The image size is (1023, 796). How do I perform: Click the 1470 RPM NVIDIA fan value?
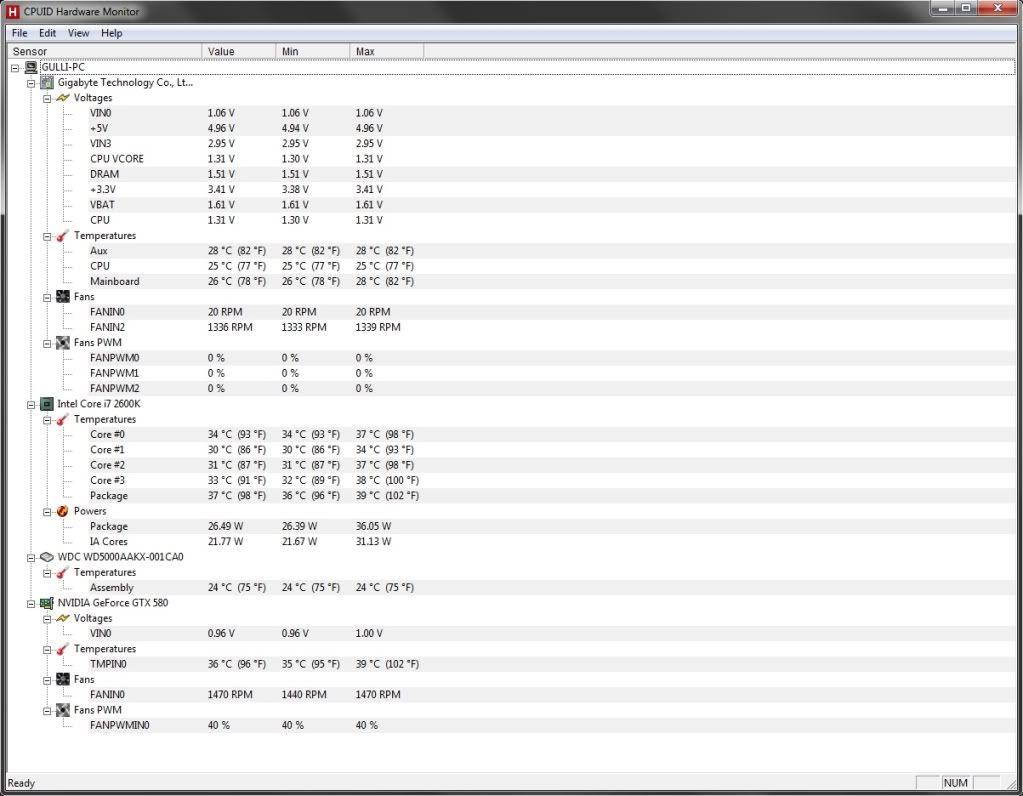230,695
